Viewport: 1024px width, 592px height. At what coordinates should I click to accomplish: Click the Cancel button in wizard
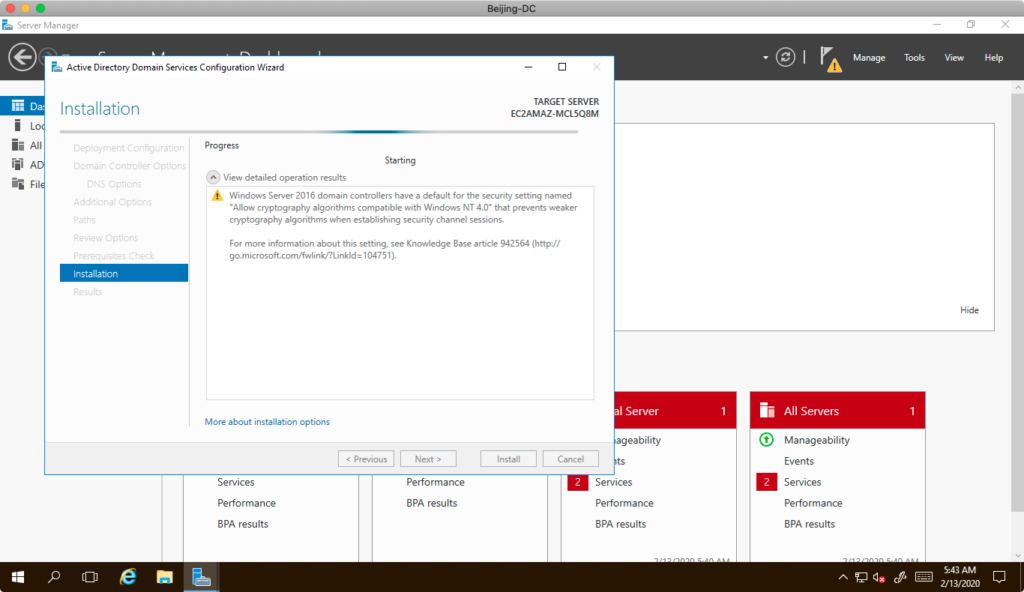coord(570,459)
